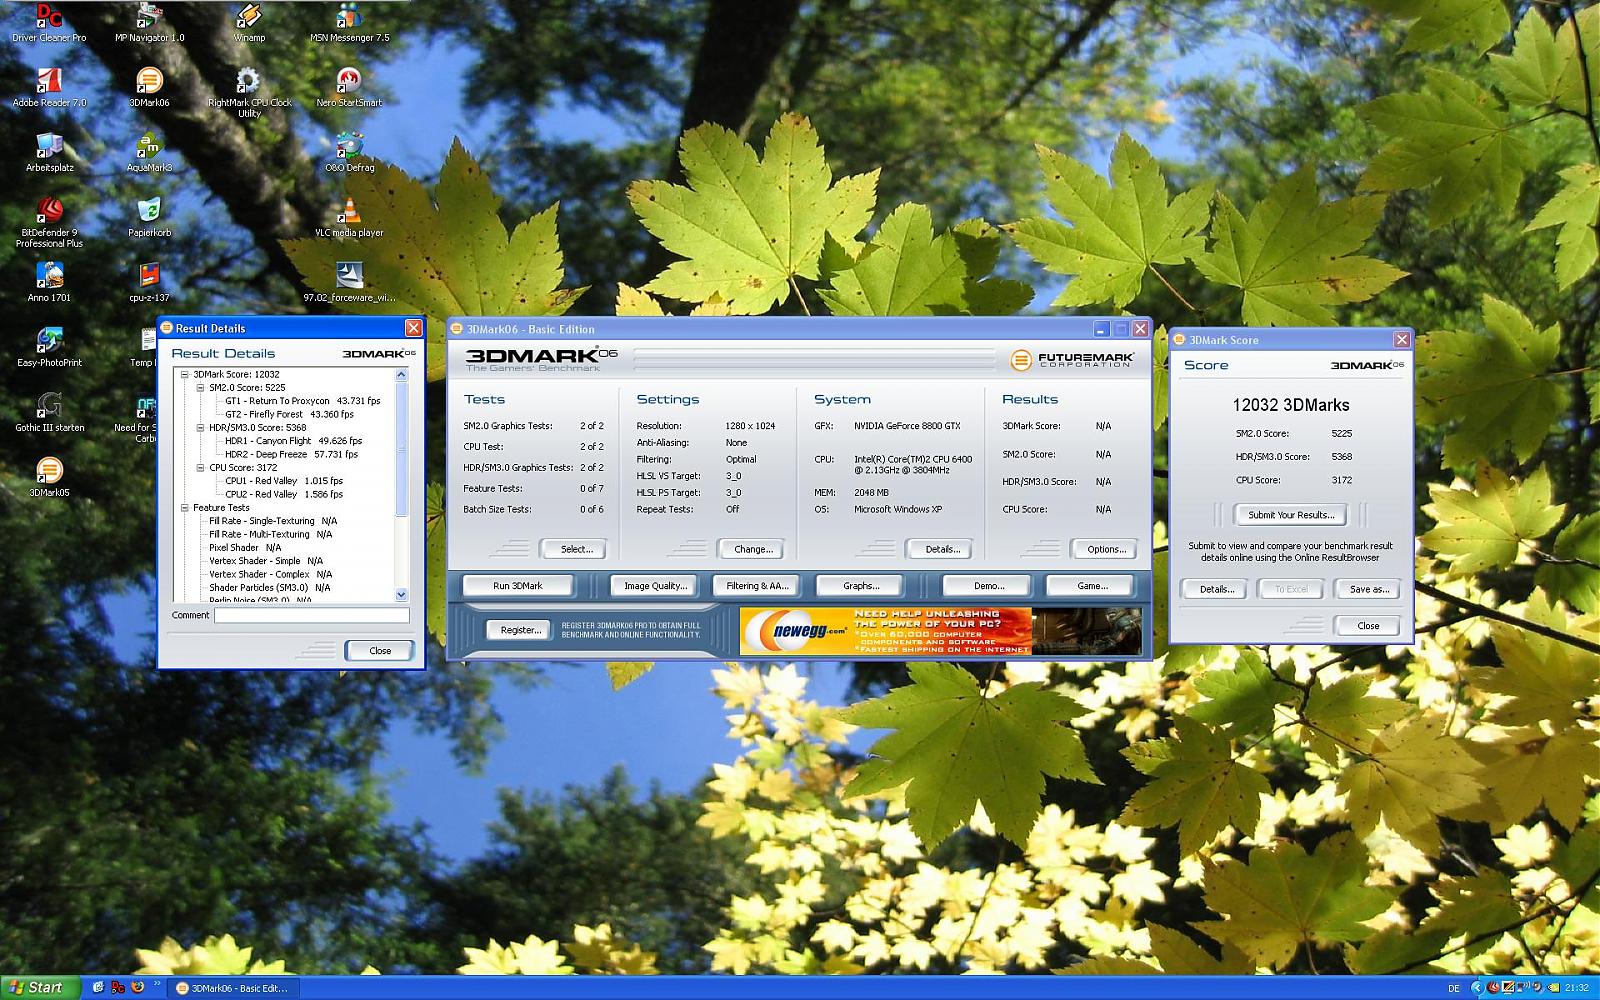1600x1000 pixels.
Task: Open the Filtering & AA... button
Action: (757, 586)
